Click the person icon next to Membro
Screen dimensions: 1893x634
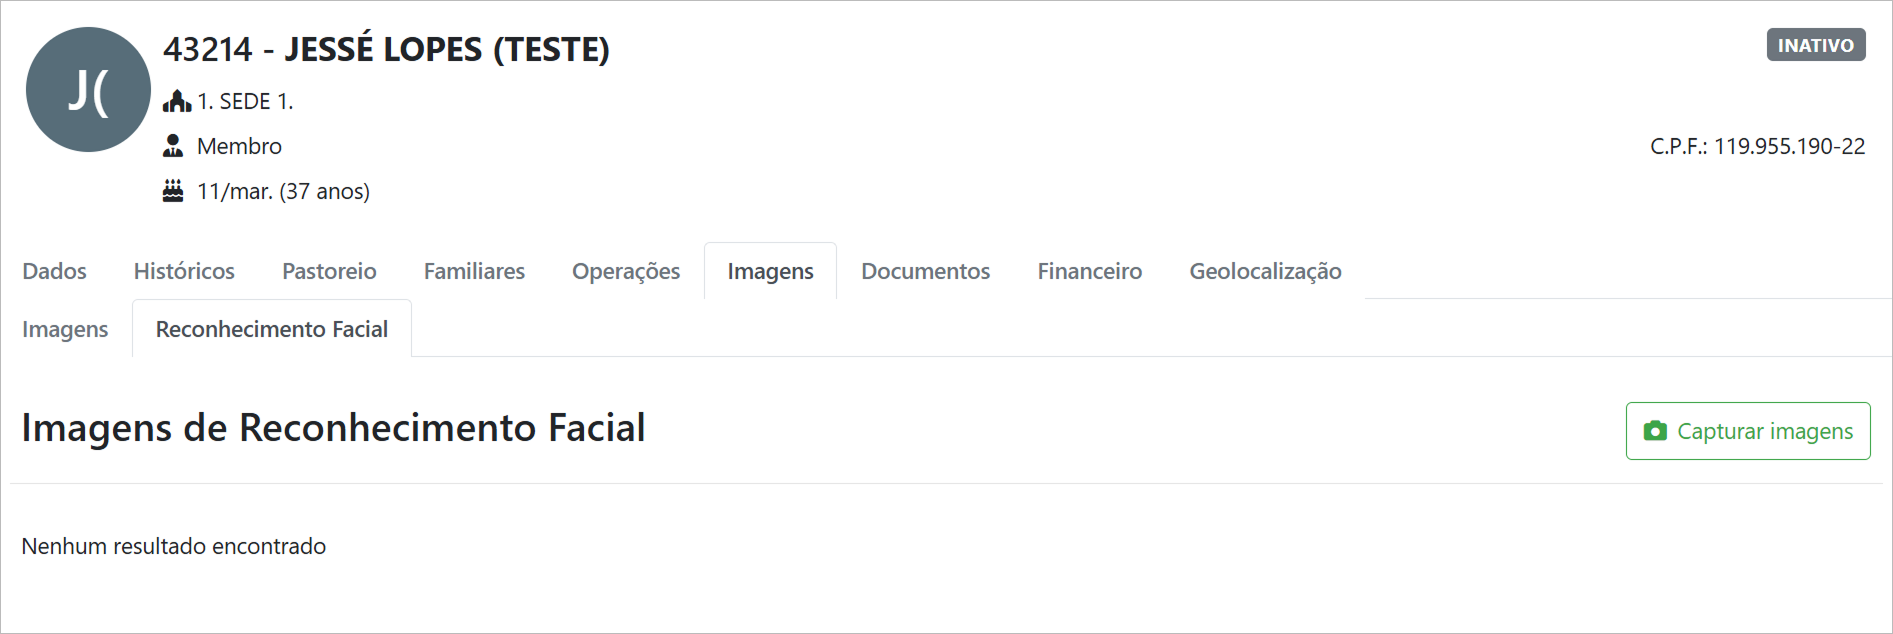click(173, 146)
